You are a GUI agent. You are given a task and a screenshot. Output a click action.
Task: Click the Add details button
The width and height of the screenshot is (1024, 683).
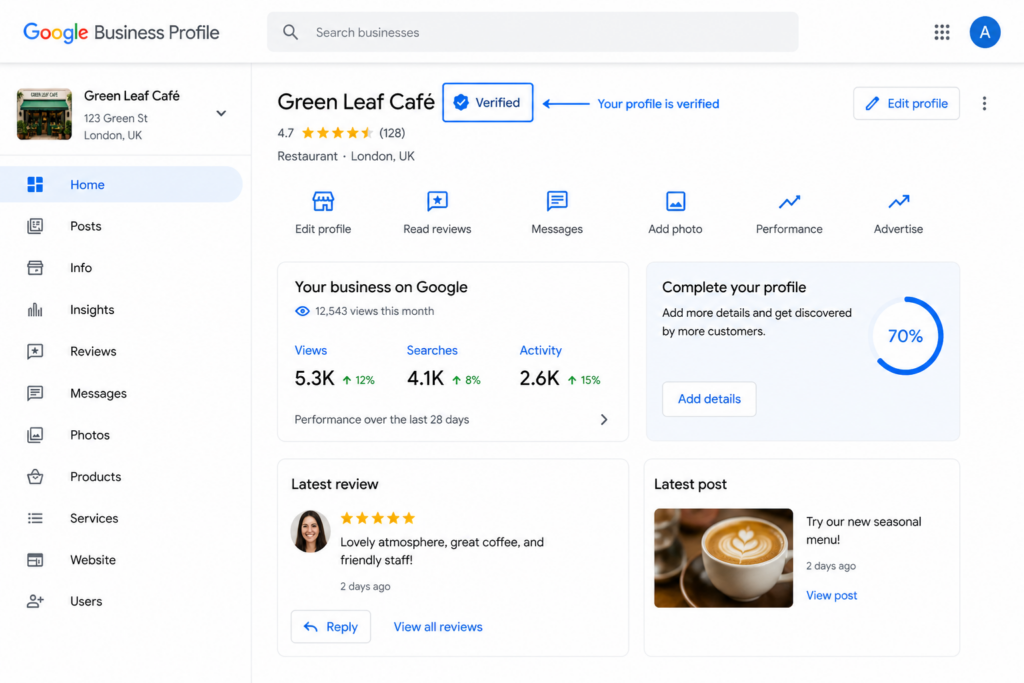[709, 399]
